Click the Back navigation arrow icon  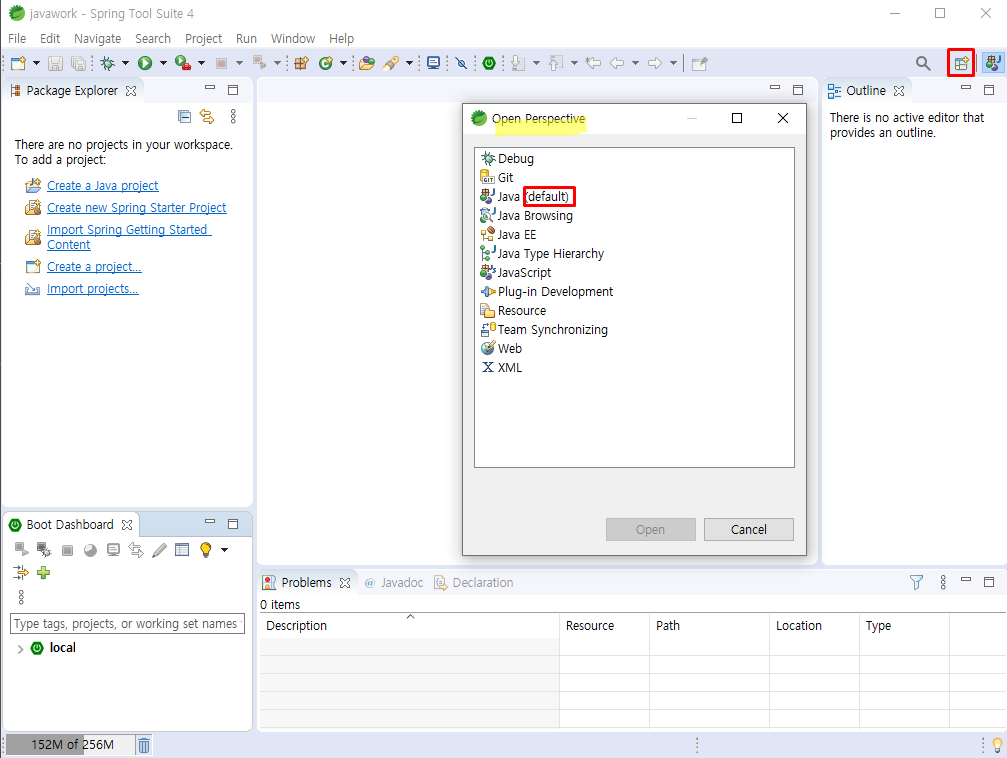617,63
